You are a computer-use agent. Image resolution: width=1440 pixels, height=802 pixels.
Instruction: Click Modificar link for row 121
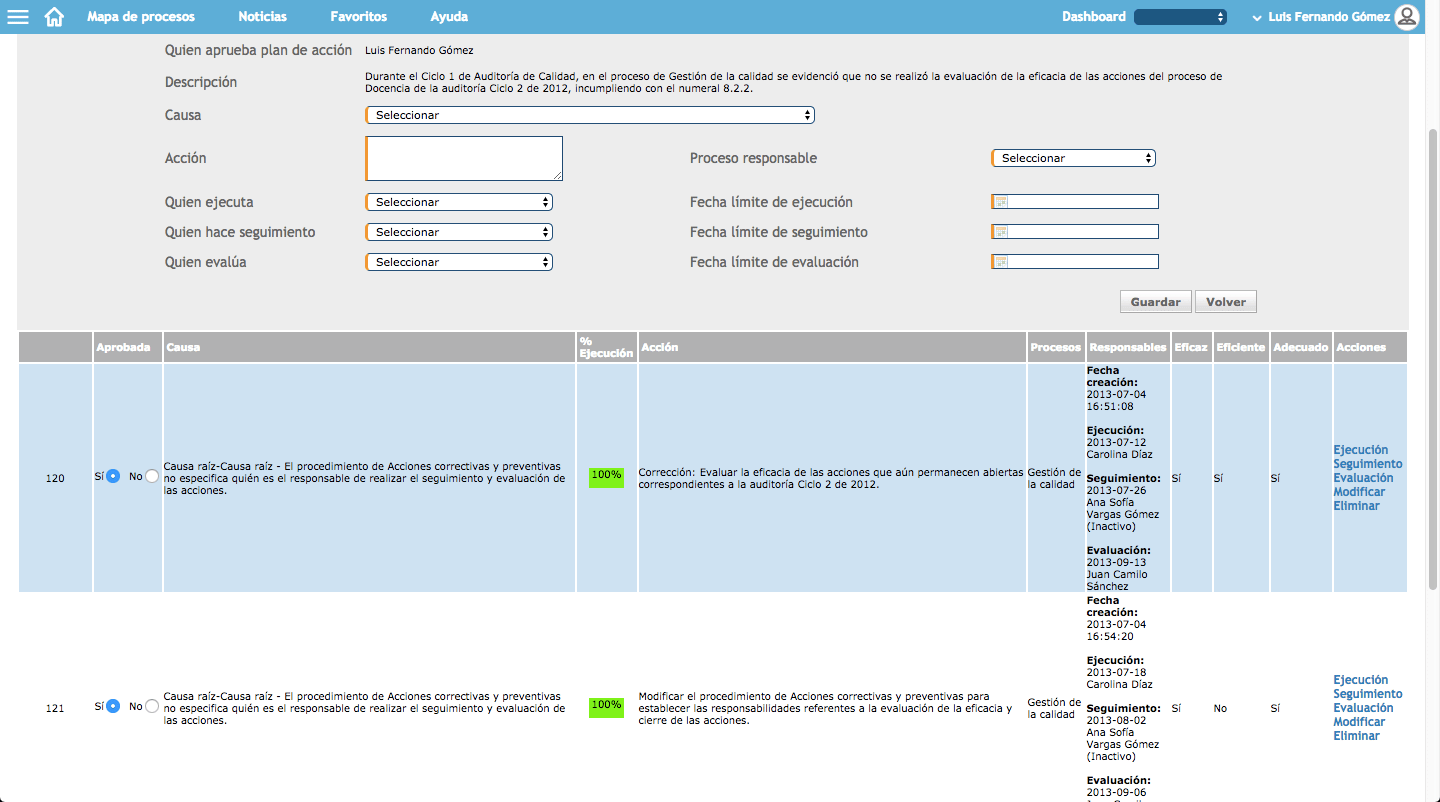pyautogui.click(x=1359, y=722)
